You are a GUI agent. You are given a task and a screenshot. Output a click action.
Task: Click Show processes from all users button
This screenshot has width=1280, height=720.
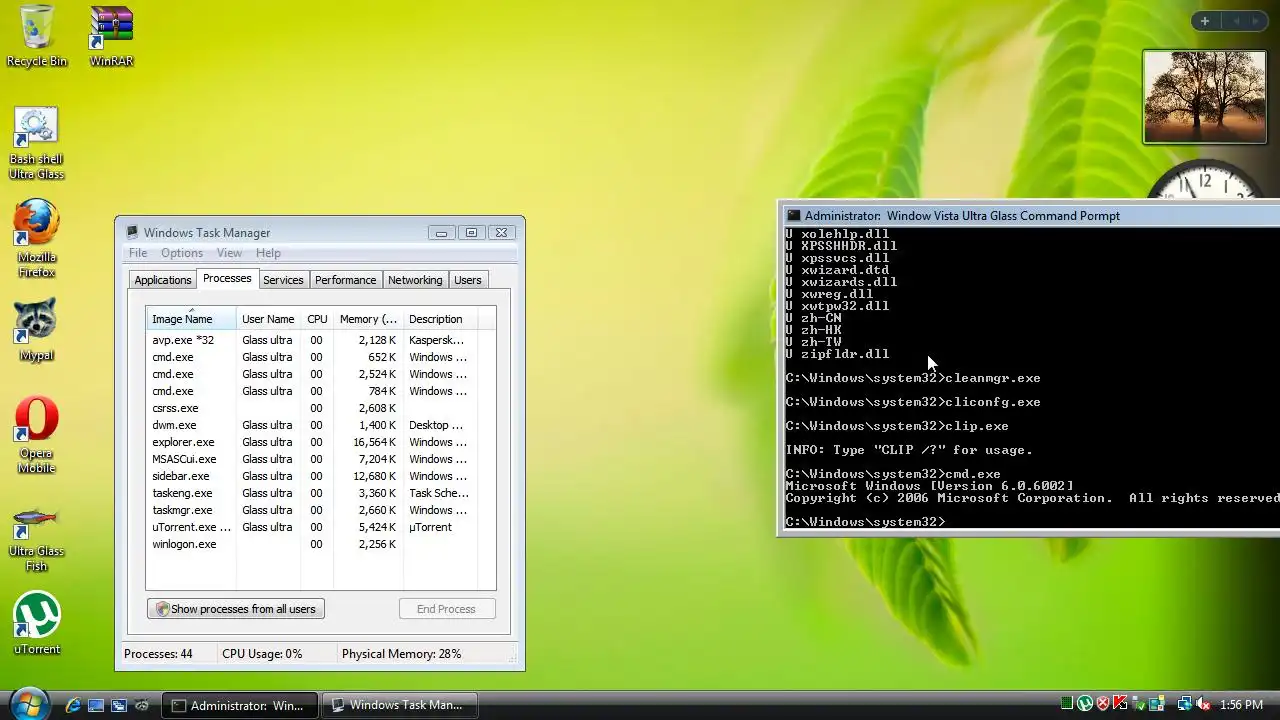(236, 609)
